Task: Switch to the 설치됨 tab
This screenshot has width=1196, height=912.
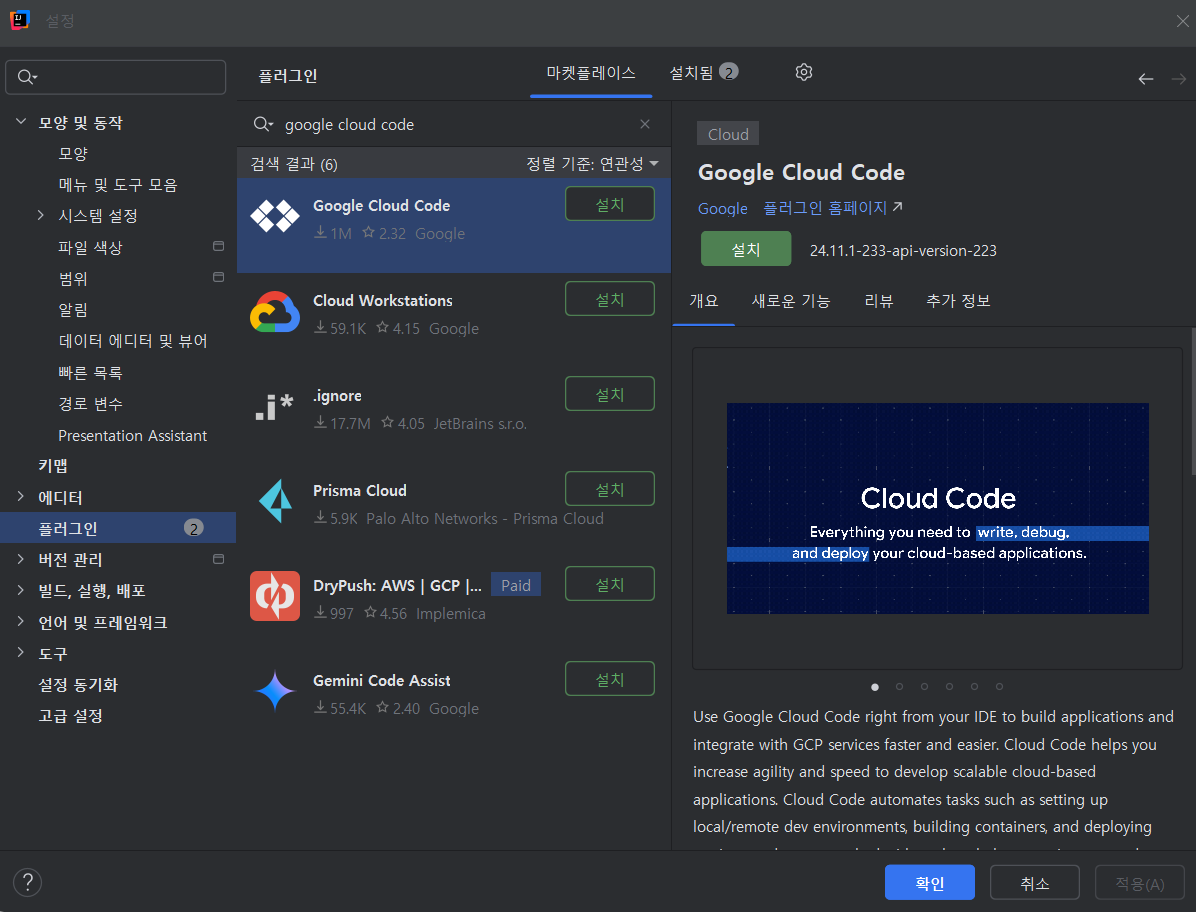Action: pos(703,73)
